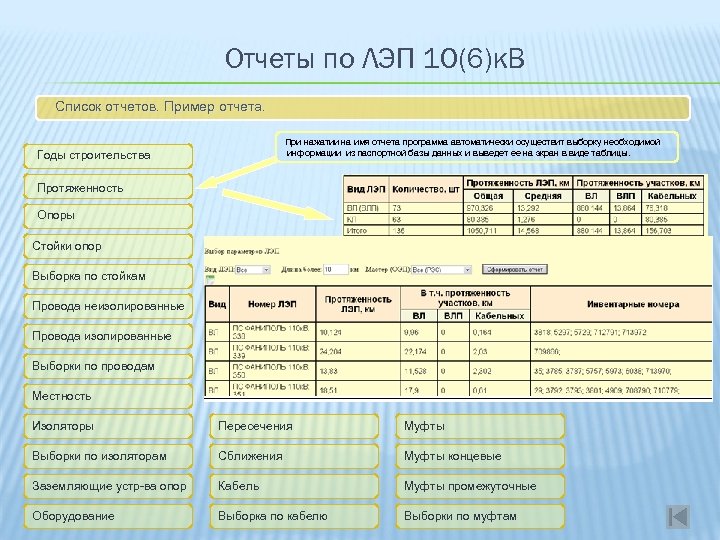Click the small green icon below Вид ЛЭП
This screenshot has width=720, height=540.
210,279
